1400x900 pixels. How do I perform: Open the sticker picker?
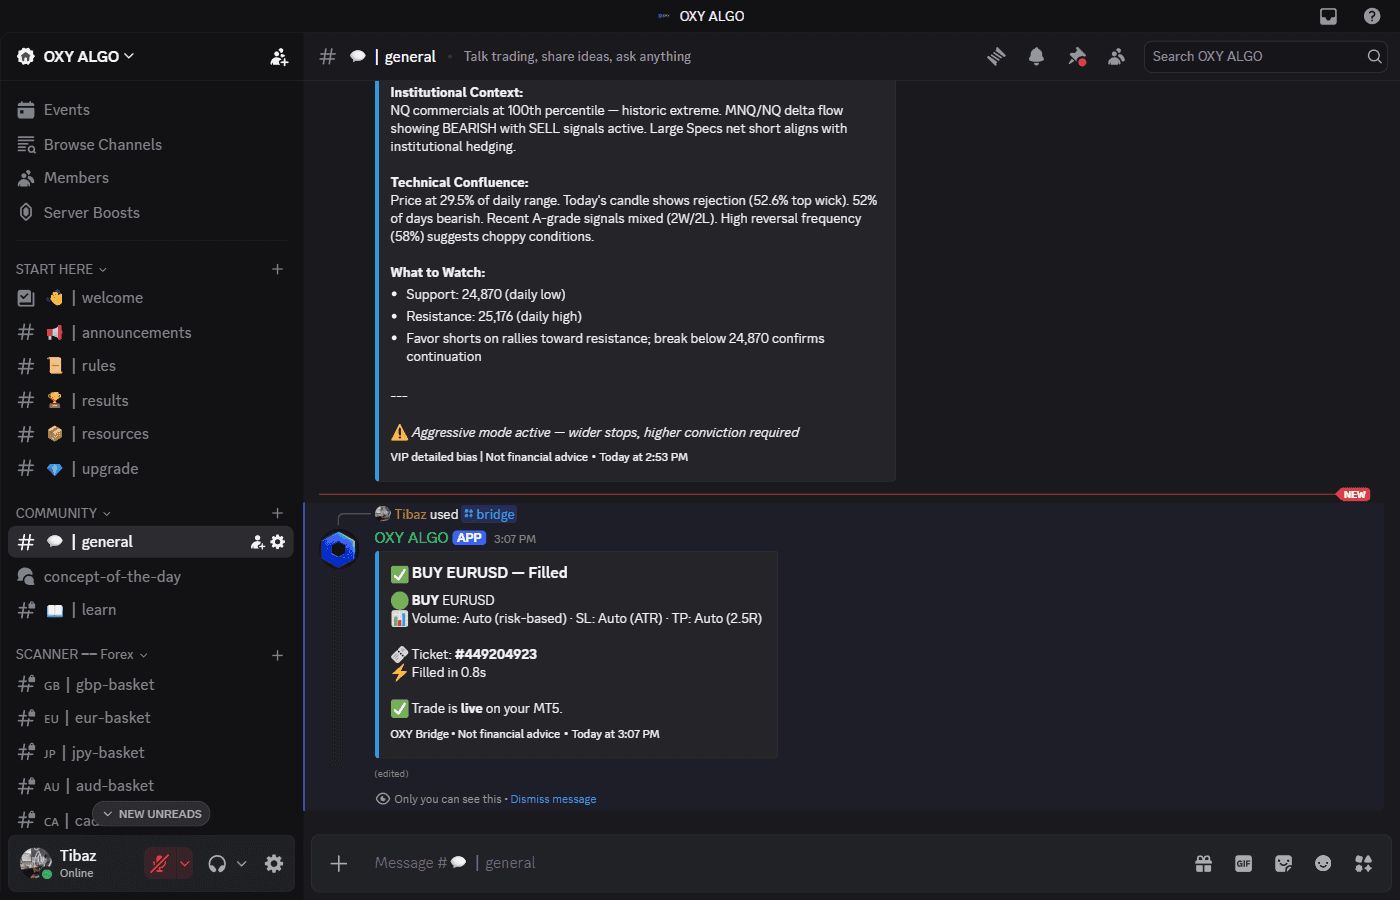(1283, 862)
